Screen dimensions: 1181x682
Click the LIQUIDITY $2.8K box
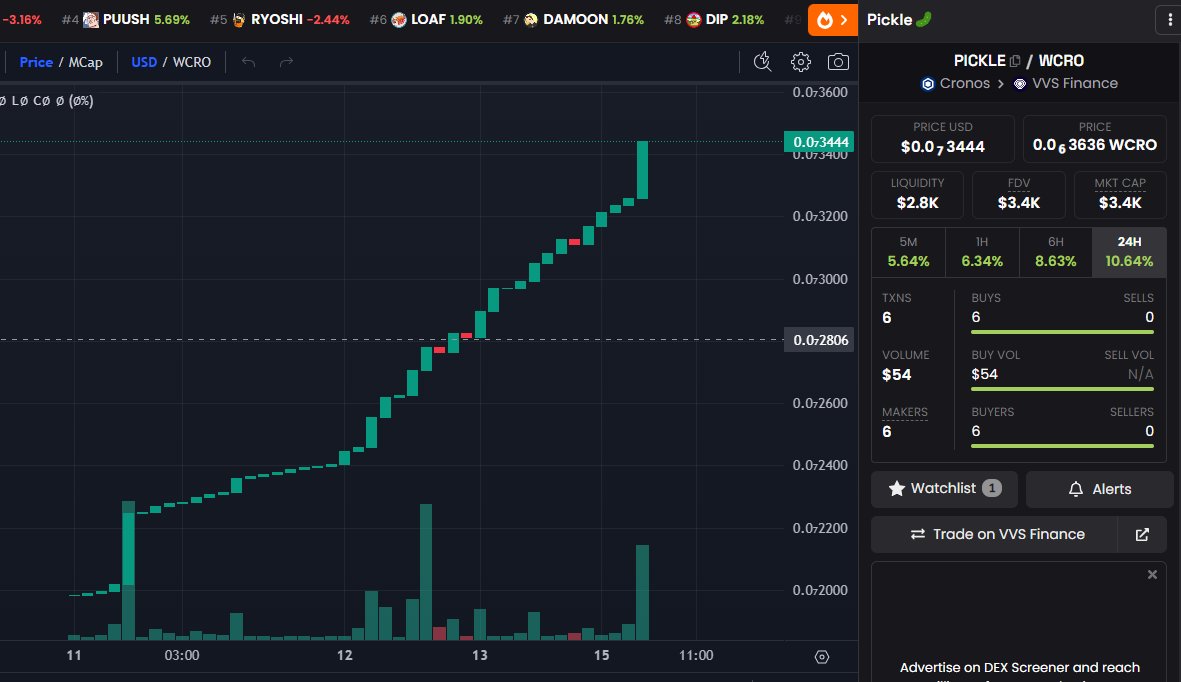917,194
